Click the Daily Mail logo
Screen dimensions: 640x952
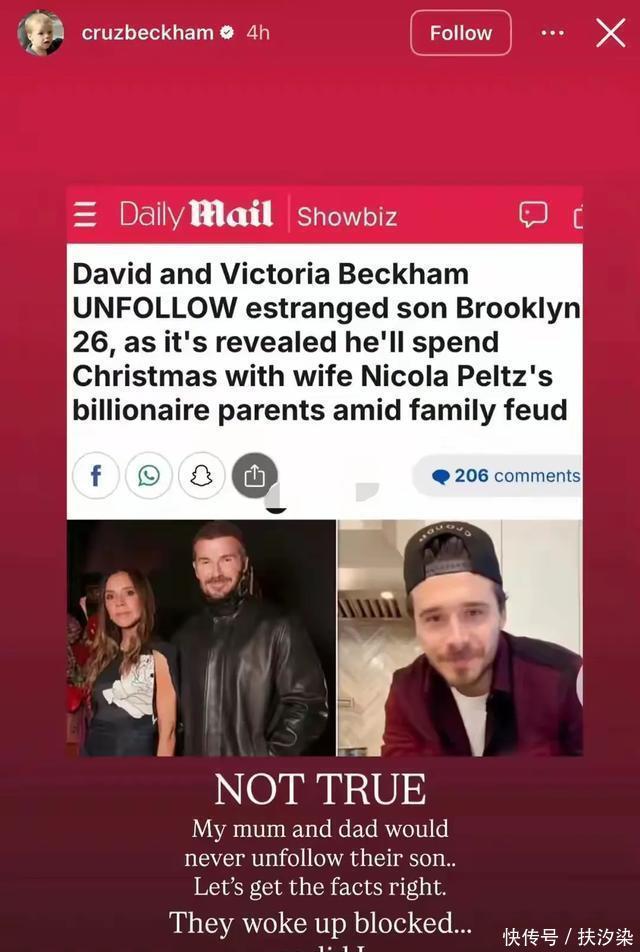click(196, 214)
